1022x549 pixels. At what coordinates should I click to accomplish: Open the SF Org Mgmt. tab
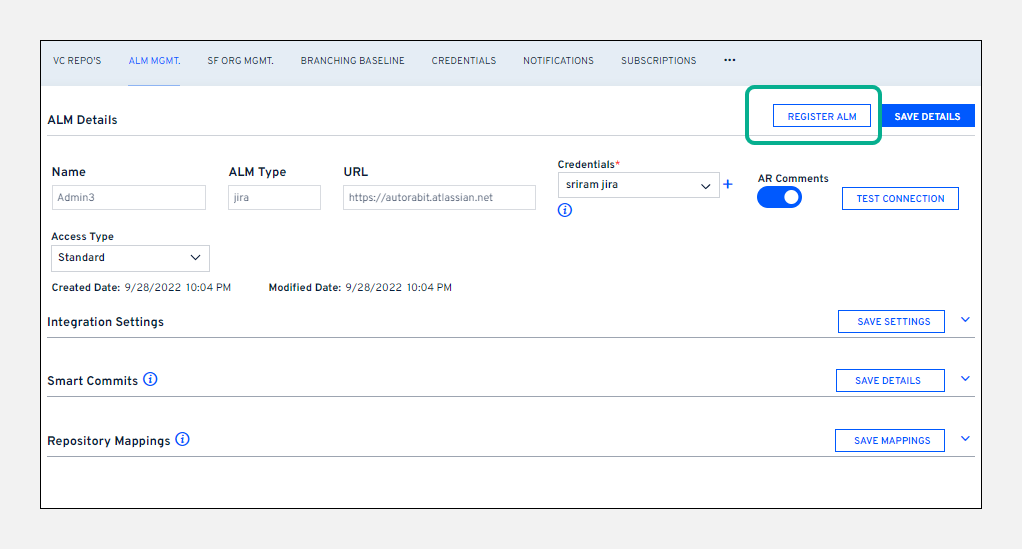[240, 61]
